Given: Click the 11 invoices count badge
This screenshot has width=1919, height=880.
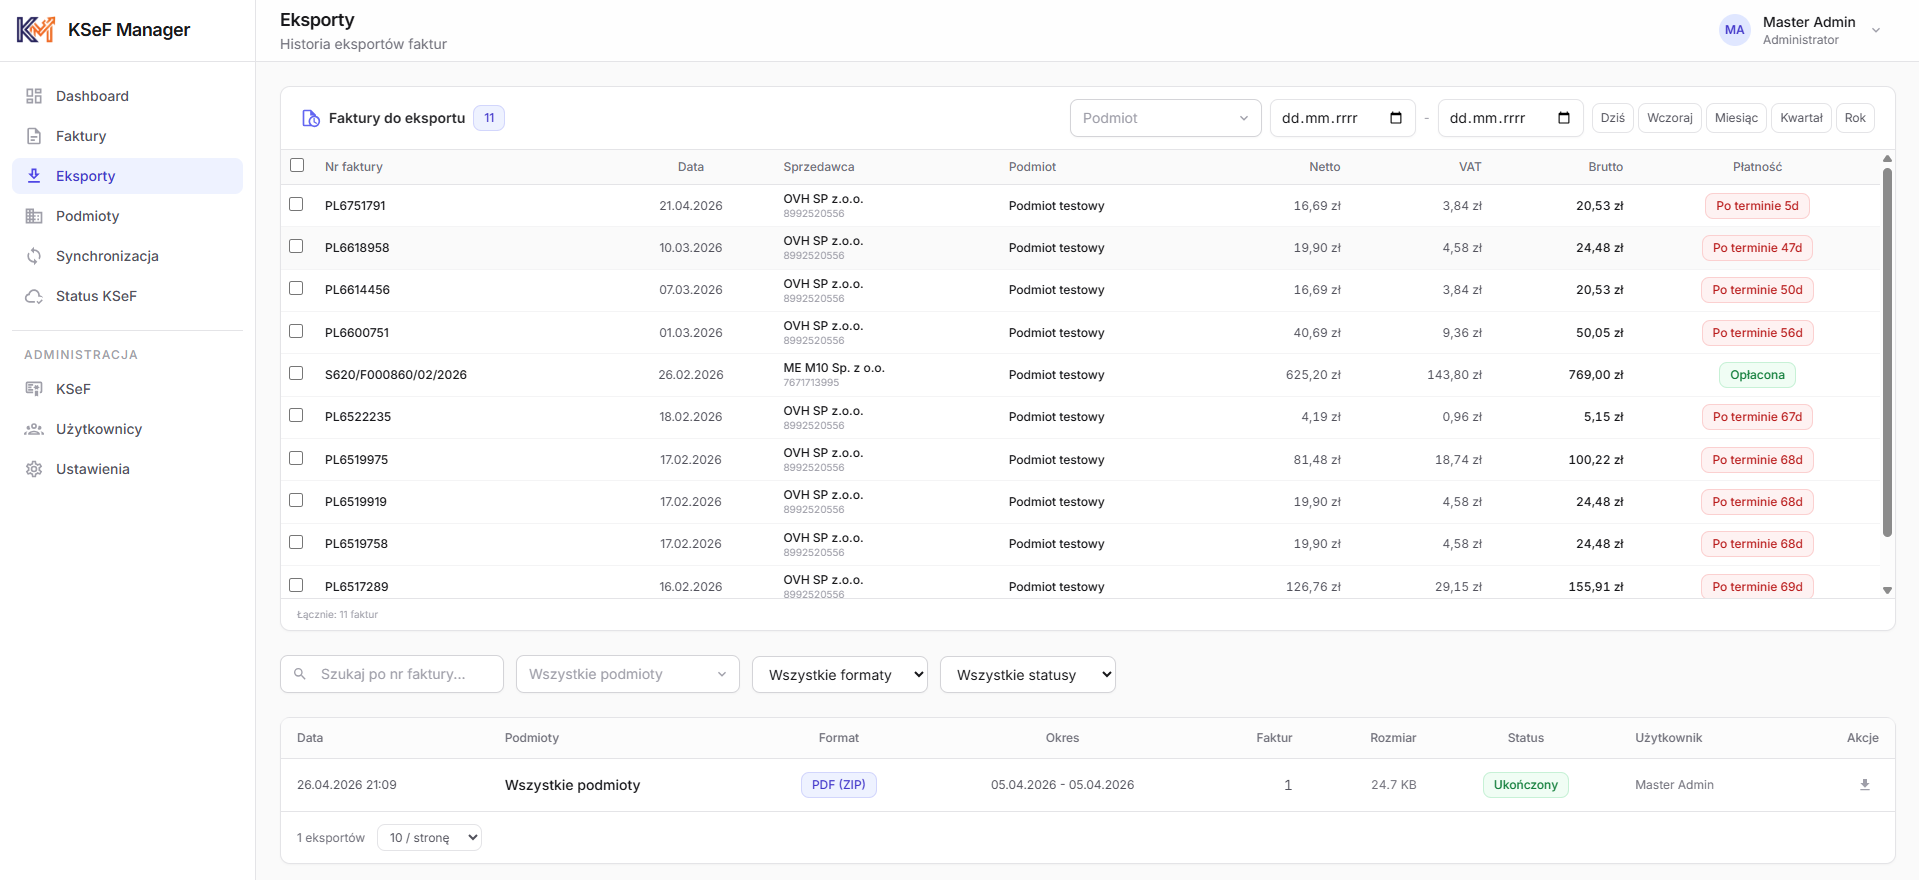Looking at the screenshot, I should (489, 118).
